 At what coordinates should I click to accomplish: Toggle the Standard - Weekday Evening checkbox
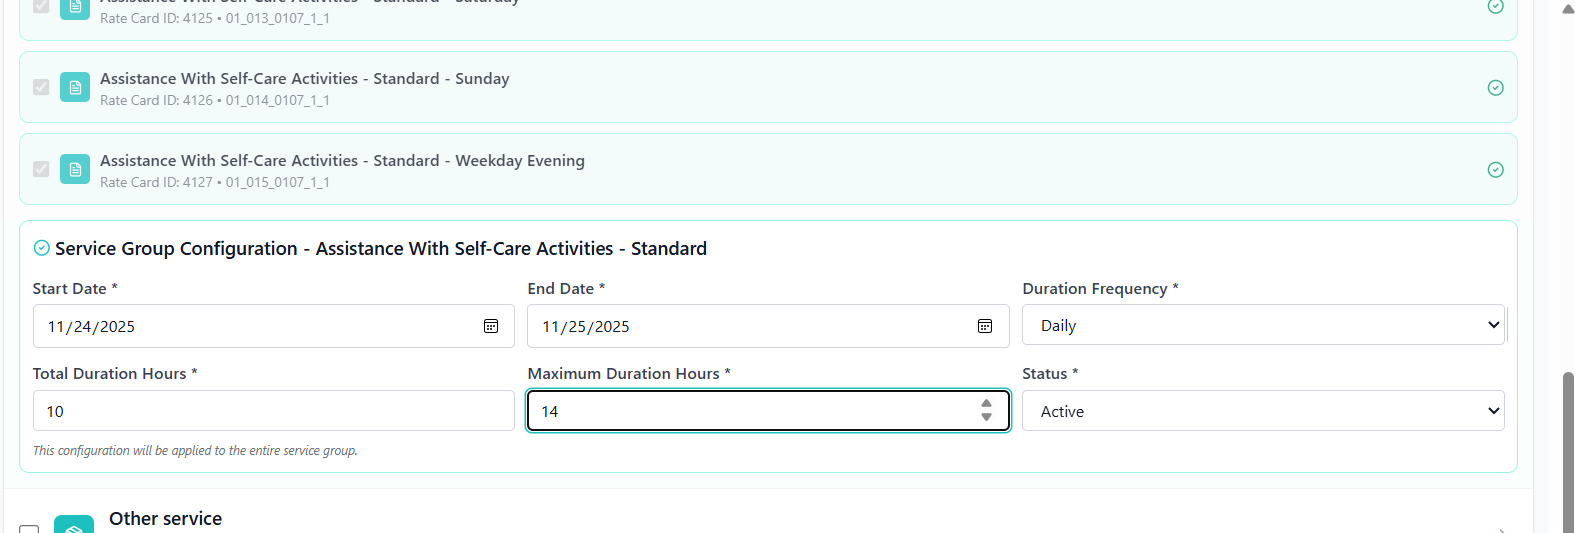pyautogui.click(x=41, y=169)
